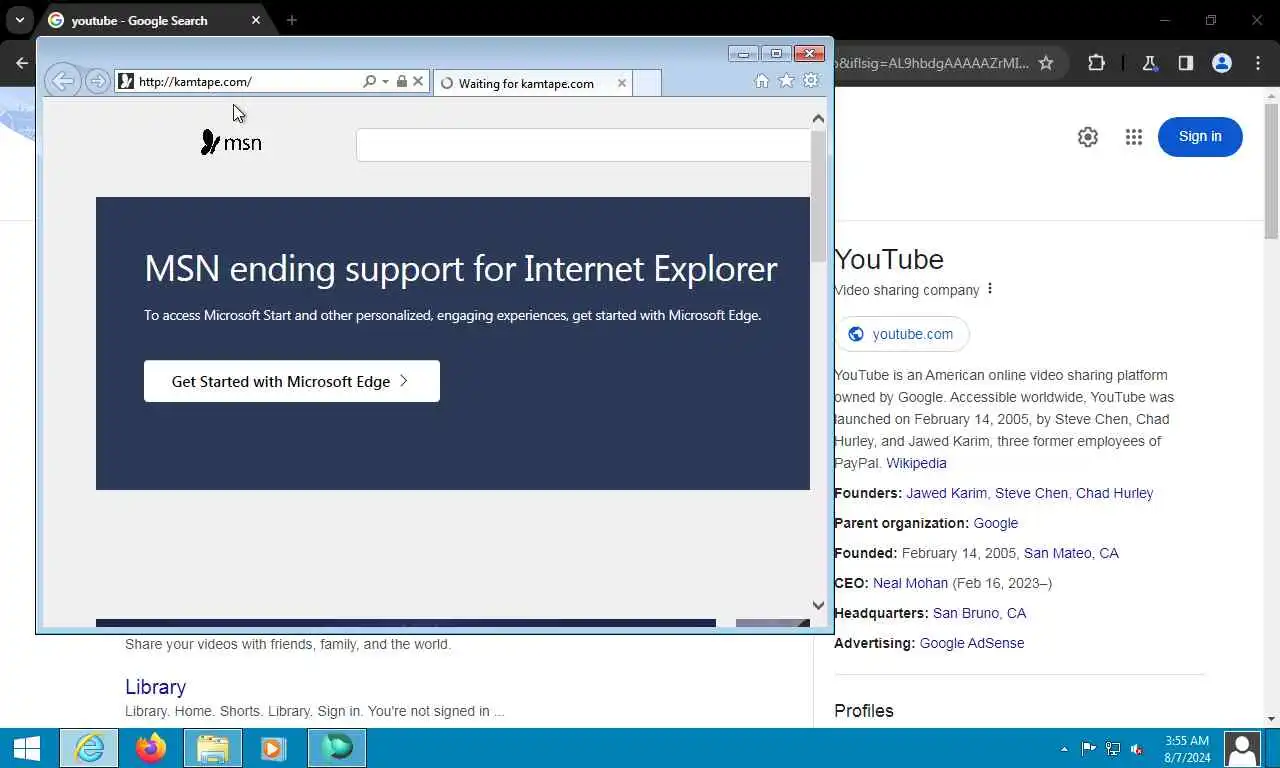Image resolution: width=1280 pixels, height=768 pixels.
Task: Click the search magnifier in IE address bar
Action: [x=369, y=81]
